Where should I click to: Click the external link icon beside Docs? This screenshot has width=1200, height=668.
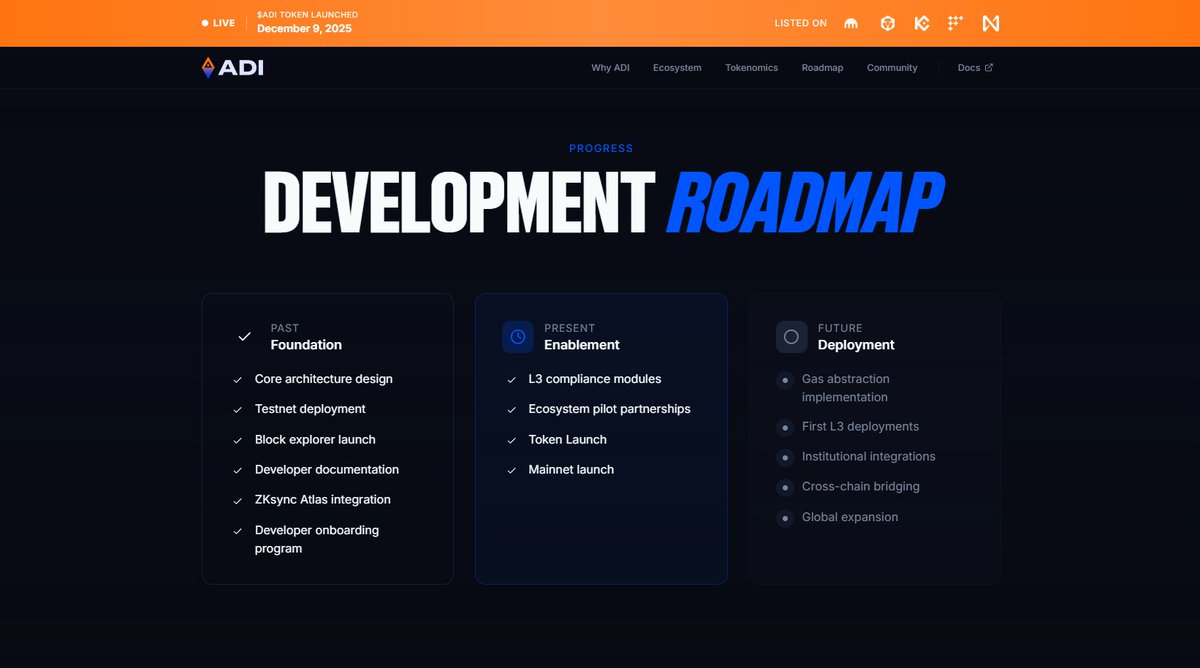coord(989,68)
